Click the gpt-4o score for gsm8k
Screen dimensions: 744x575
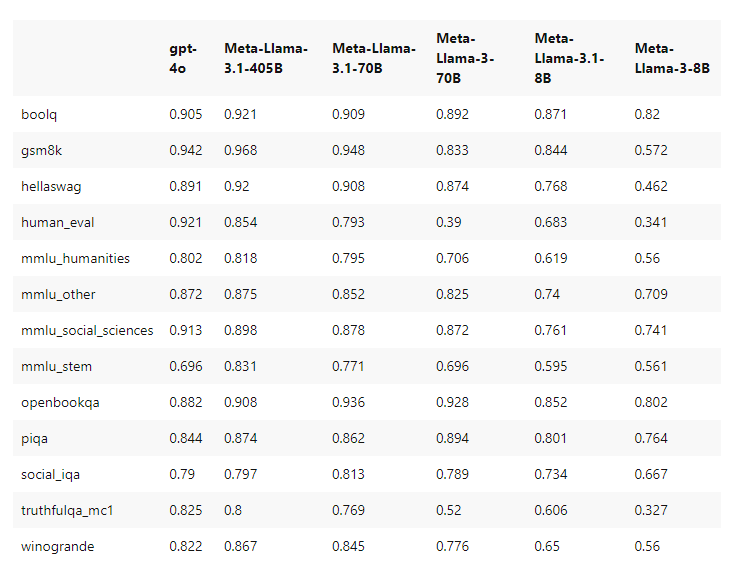coord(185,150)
